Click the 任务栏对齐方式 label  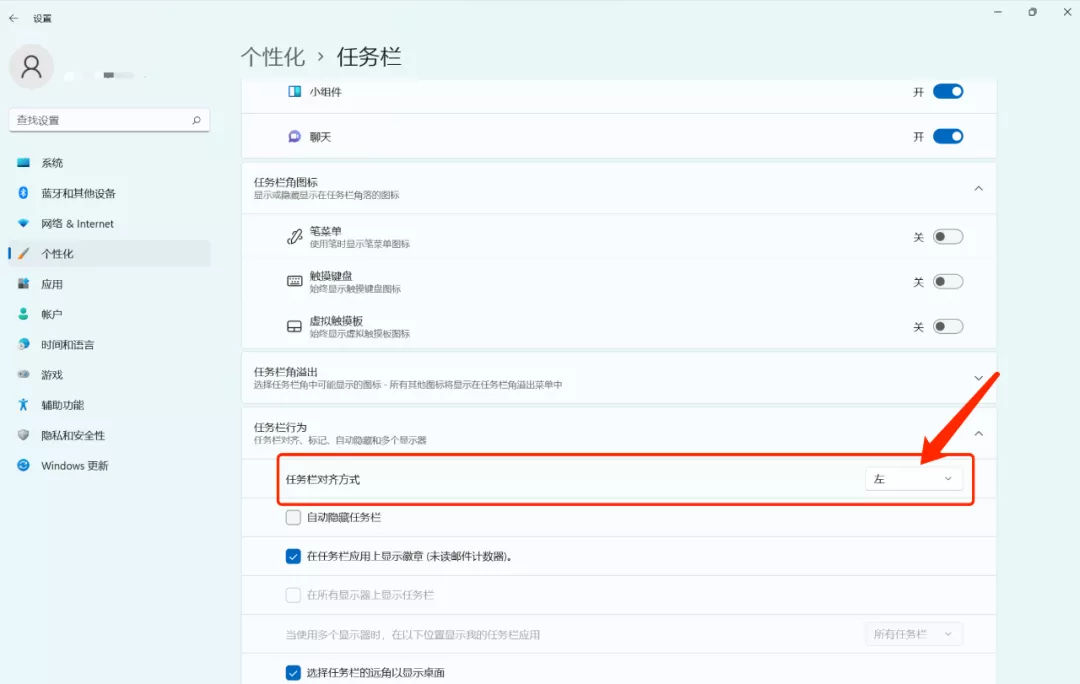coord(322,479)
